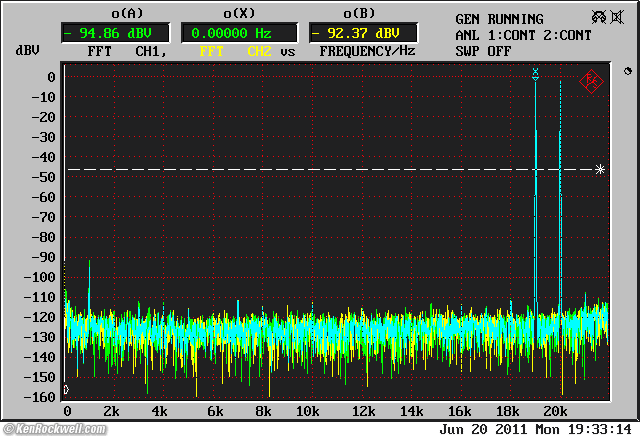Click the 10k frequency axis tick label
Image resolution: width=640 pixels, height=436 pixels.
(x=307, y=412)
